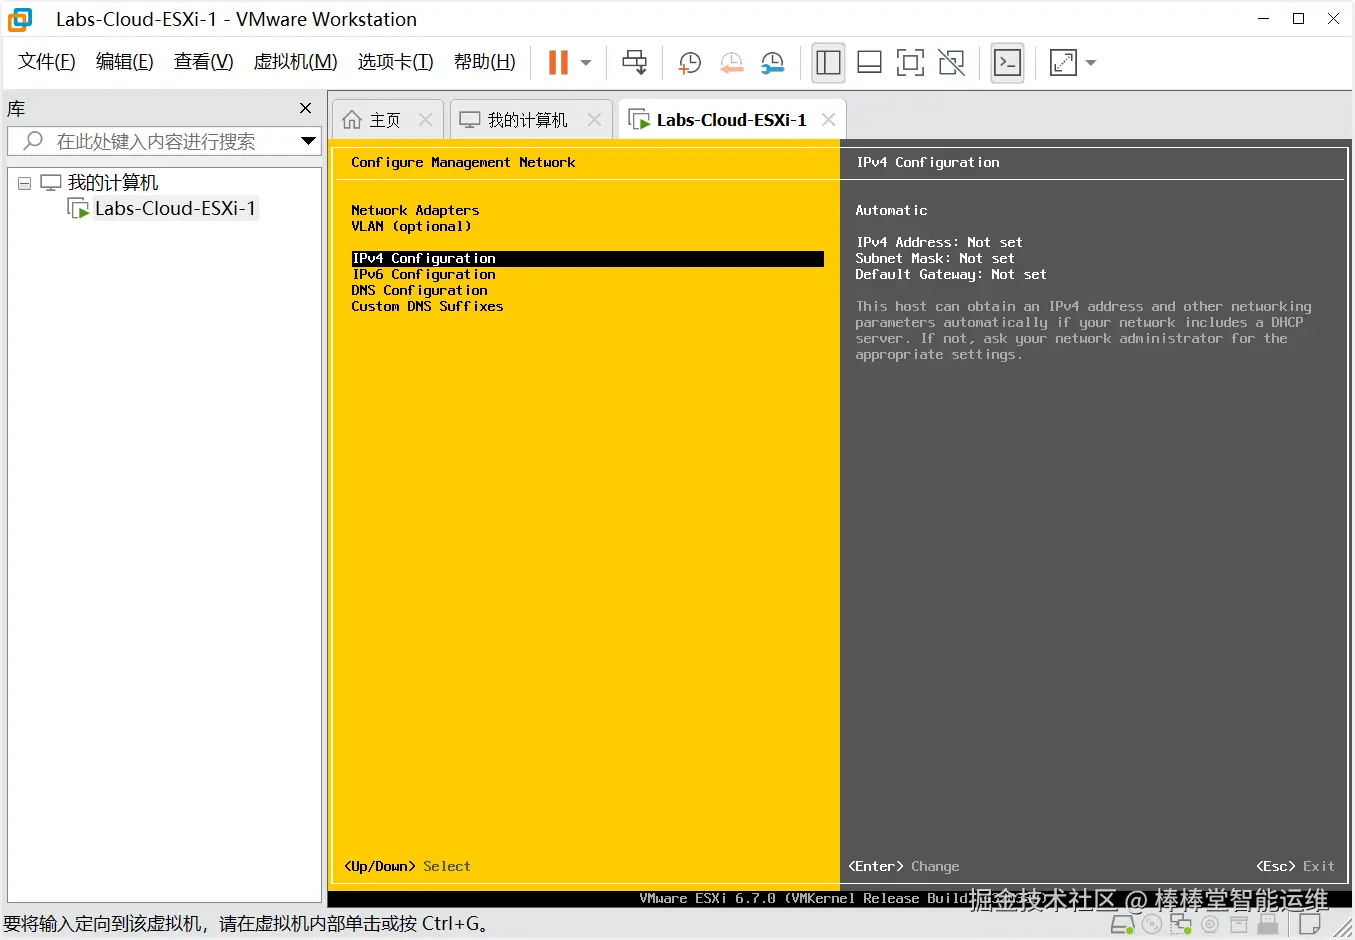Click the printer device status icon
Image resolution: width=1355 pixels, height=940 pixels.
tap(1238, 925)
